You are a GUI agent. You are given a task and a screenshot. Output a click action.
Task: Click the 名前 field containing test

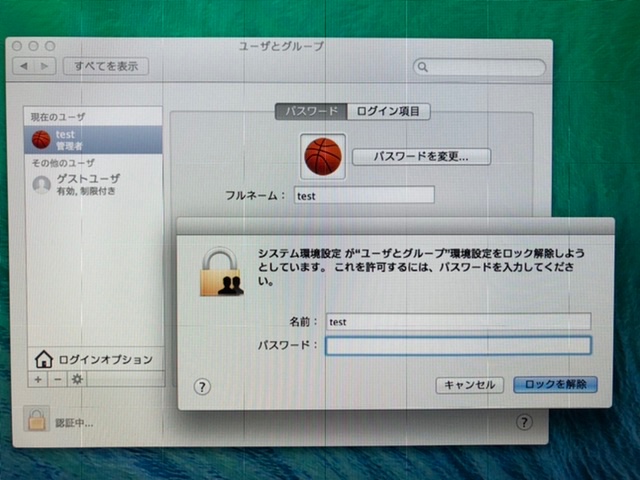(458, 322)
